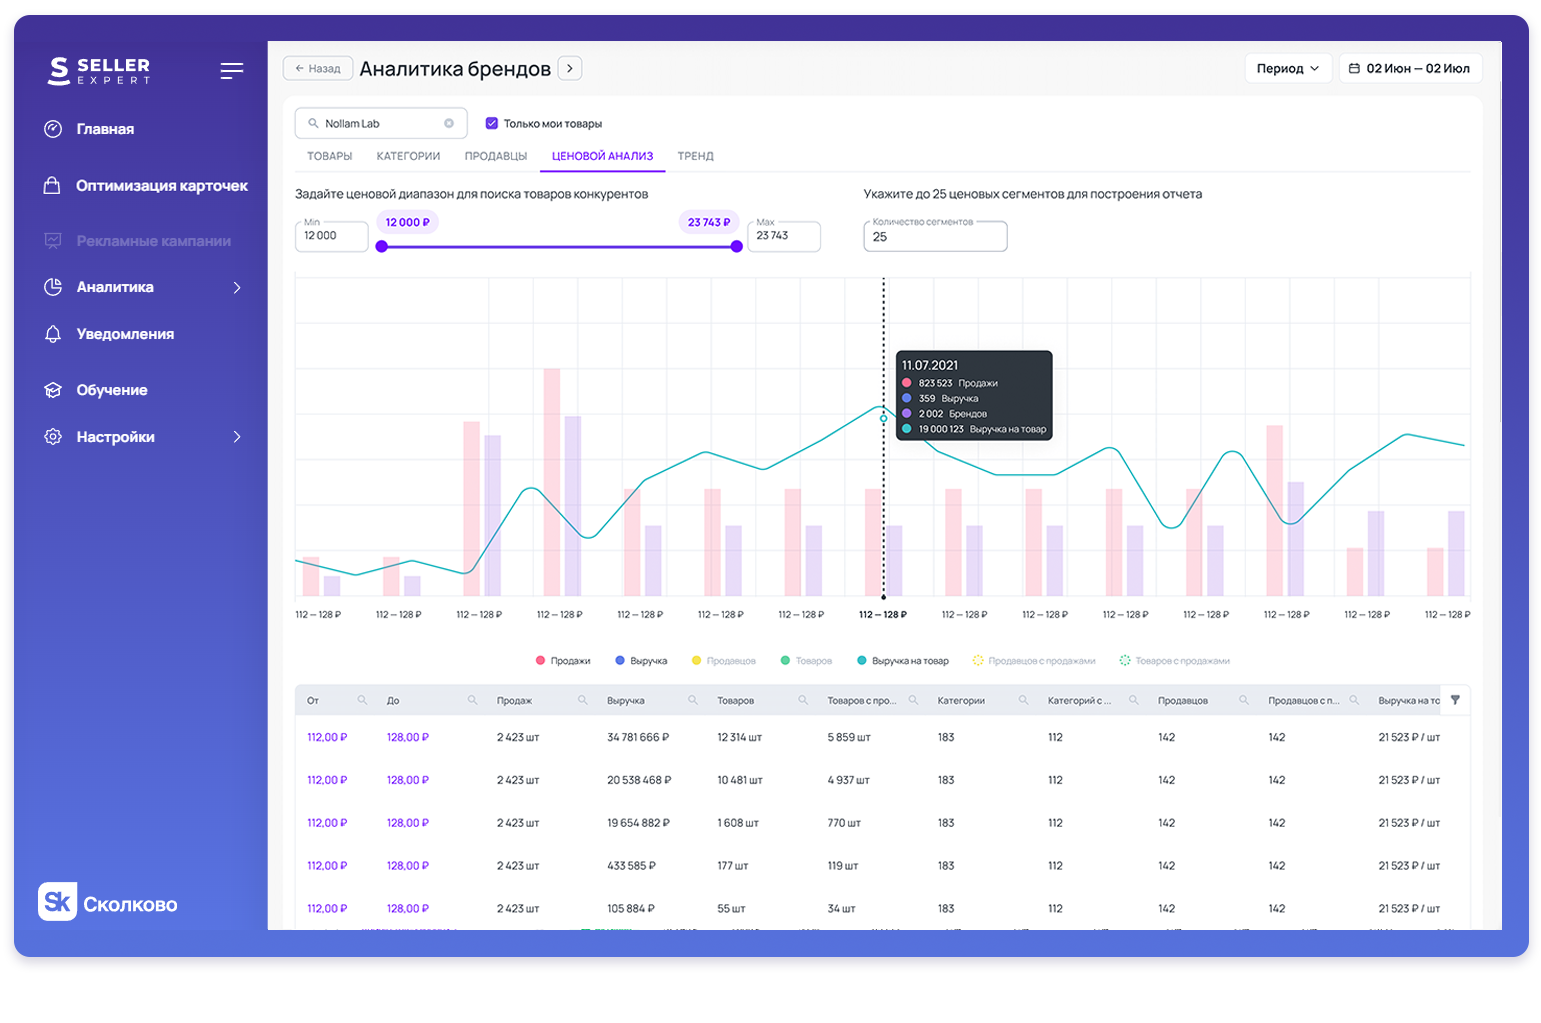Toggle the Выручка legend item

(641, 661)
